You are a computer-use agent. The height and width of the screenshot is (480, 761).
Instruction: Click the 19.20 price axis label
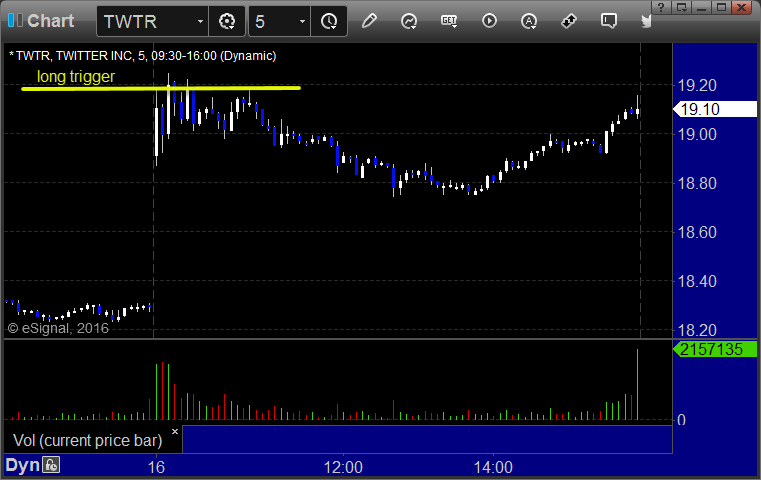pos(697,85)
